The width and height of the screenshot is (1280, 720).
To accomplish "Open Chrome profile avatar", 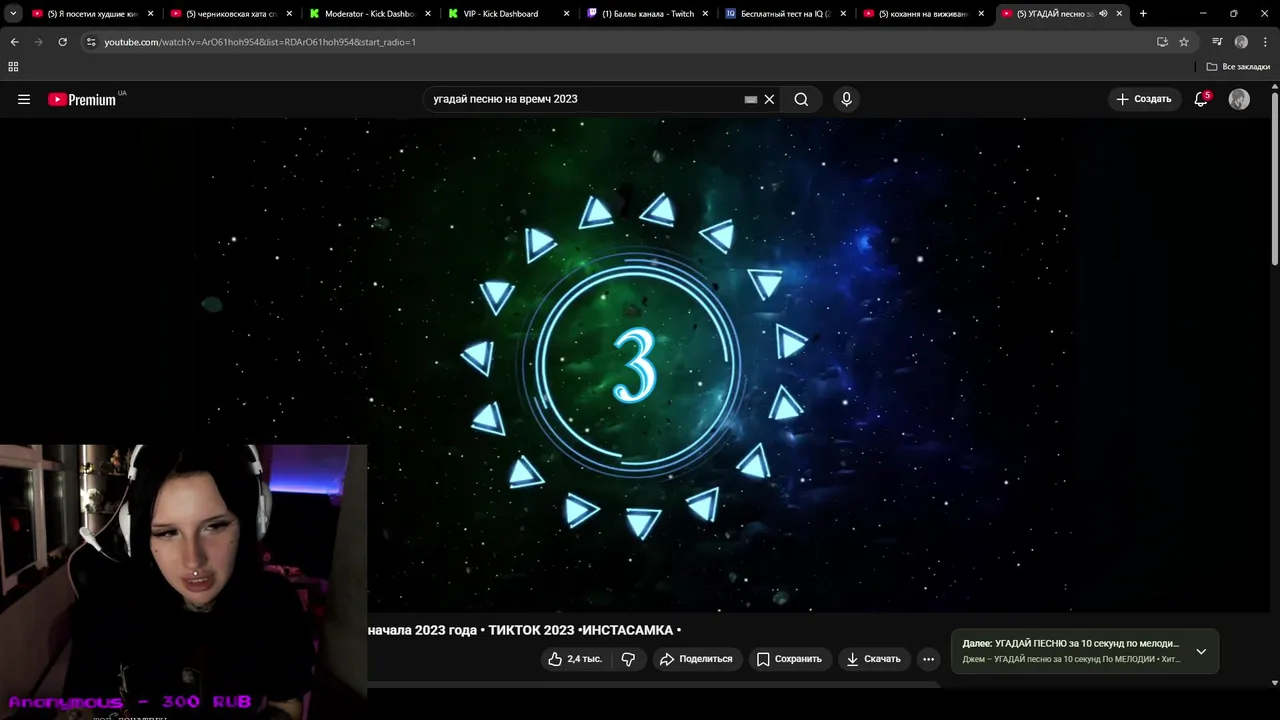I will click(1241, 42).
